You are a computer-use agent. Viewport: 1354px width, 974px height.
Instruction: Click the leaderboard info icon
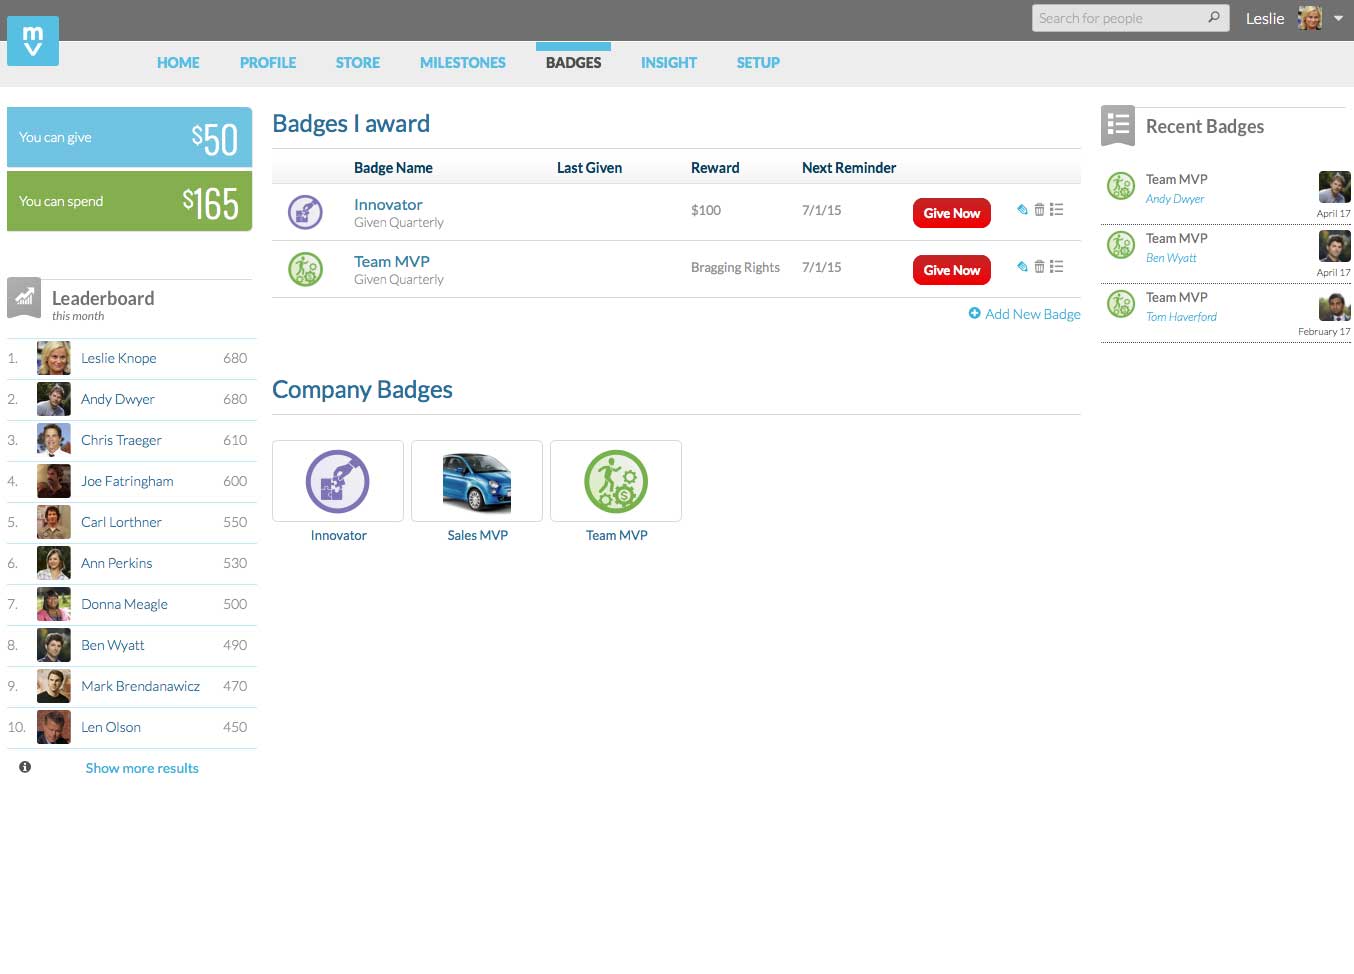[x=25, y=767]
